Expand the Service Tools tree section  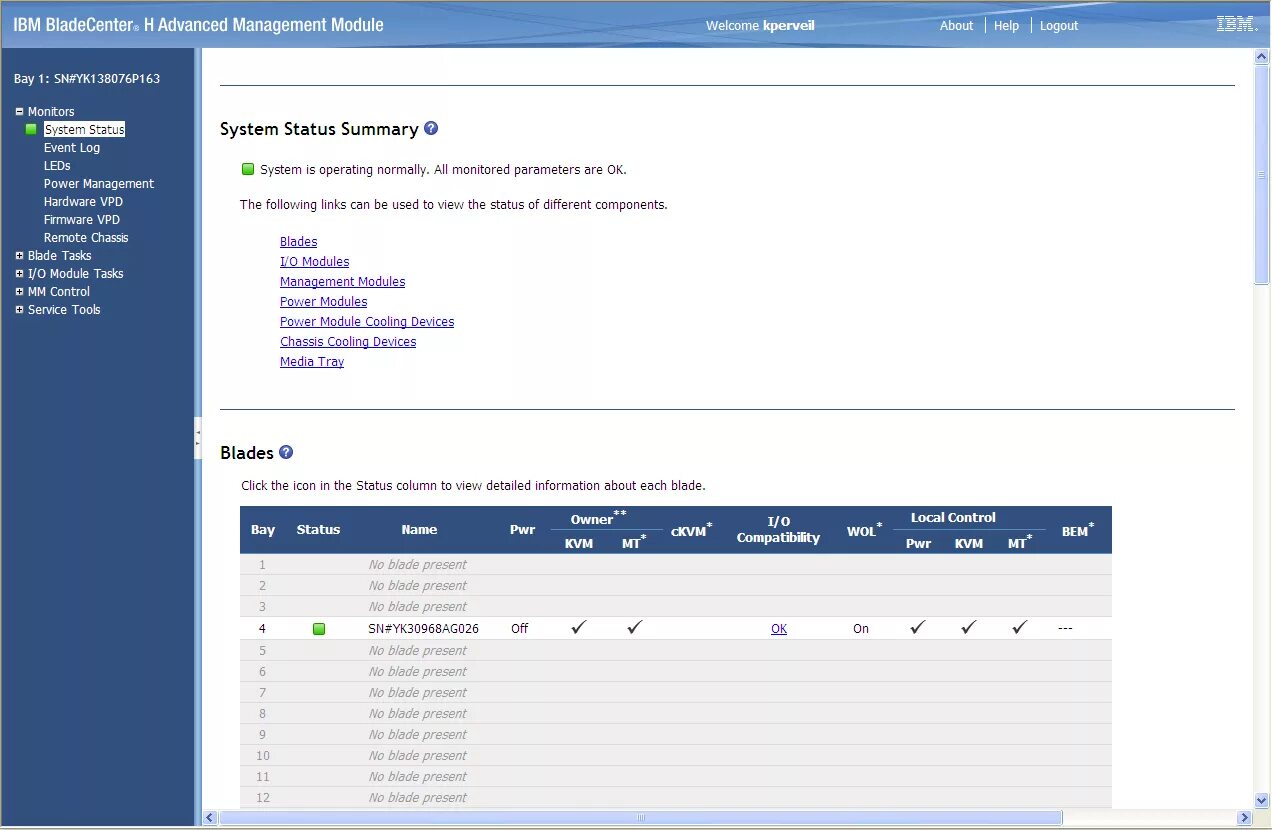tap(19, 309)
